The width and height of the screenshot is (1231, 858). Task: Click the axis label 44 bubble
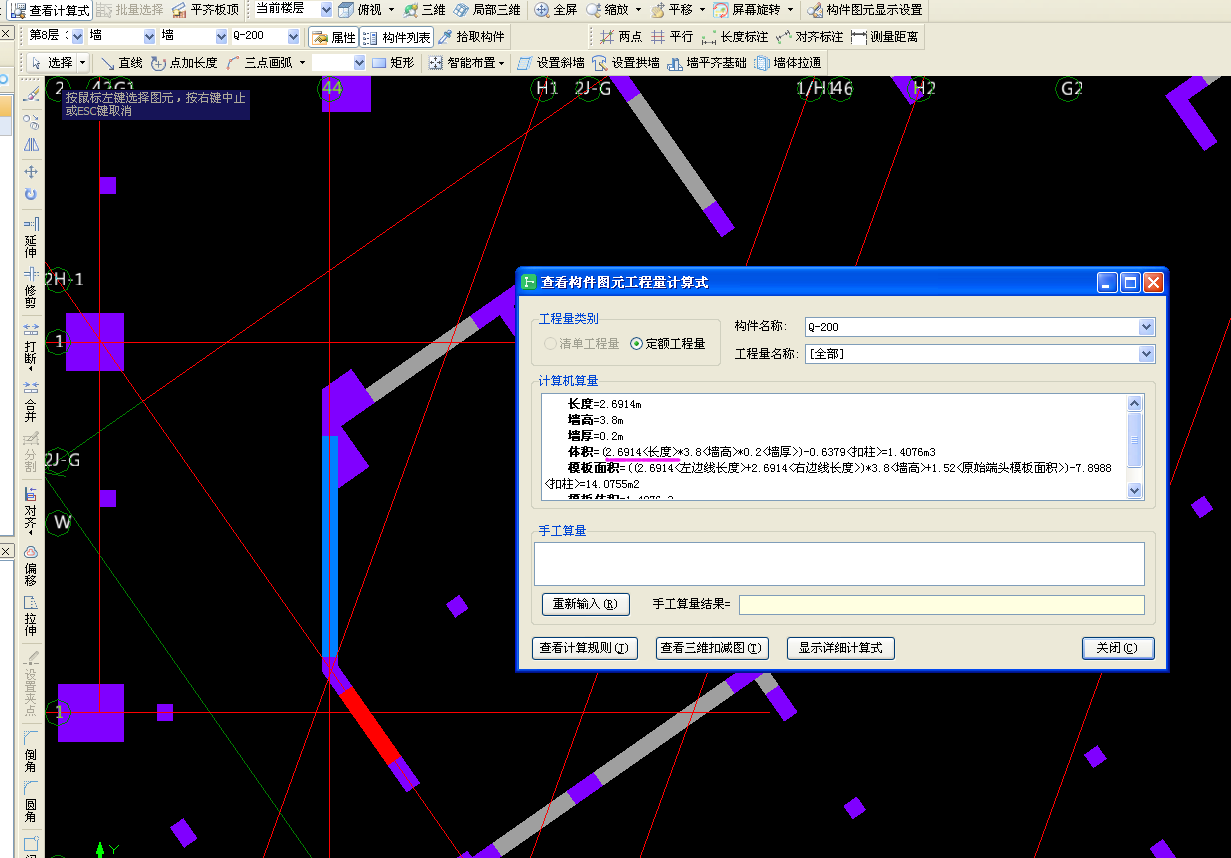(x=332, y=88)
